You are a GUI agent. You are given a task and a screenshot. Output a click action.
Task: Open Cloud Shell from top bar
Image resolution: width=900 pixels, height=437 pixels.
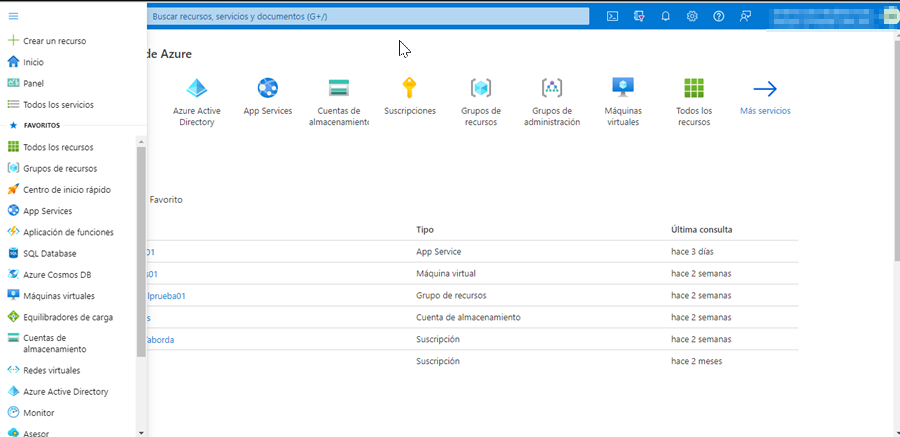click(612, 17)
